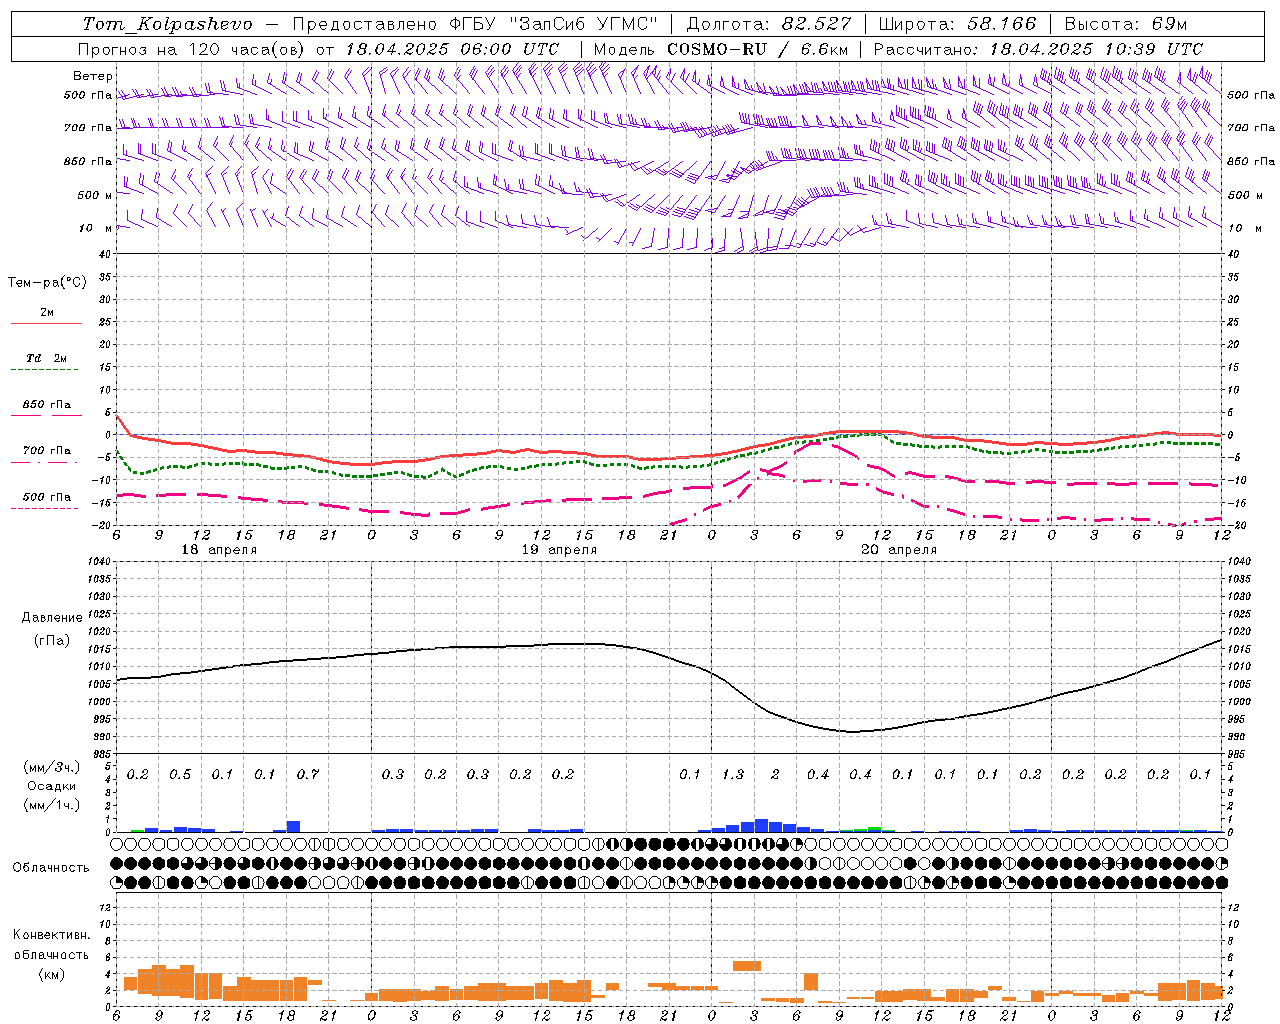The height and width of the screenshot is (1024, 1280).
Task: Click the 3-hour precipitation value 1.3
Action: [733, 775]
